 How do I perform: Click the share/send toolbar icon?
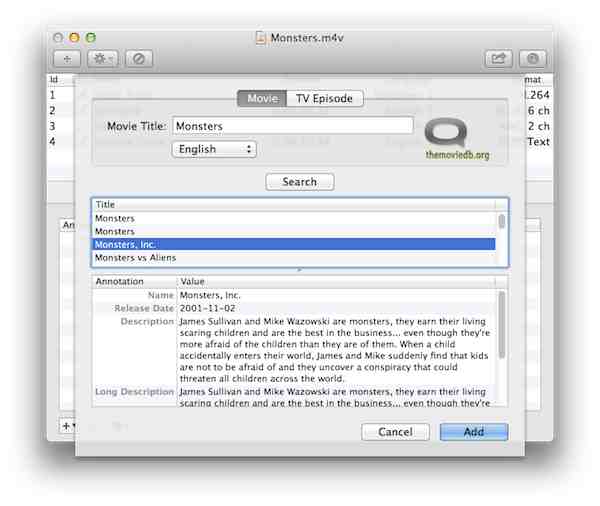point(499,59)
